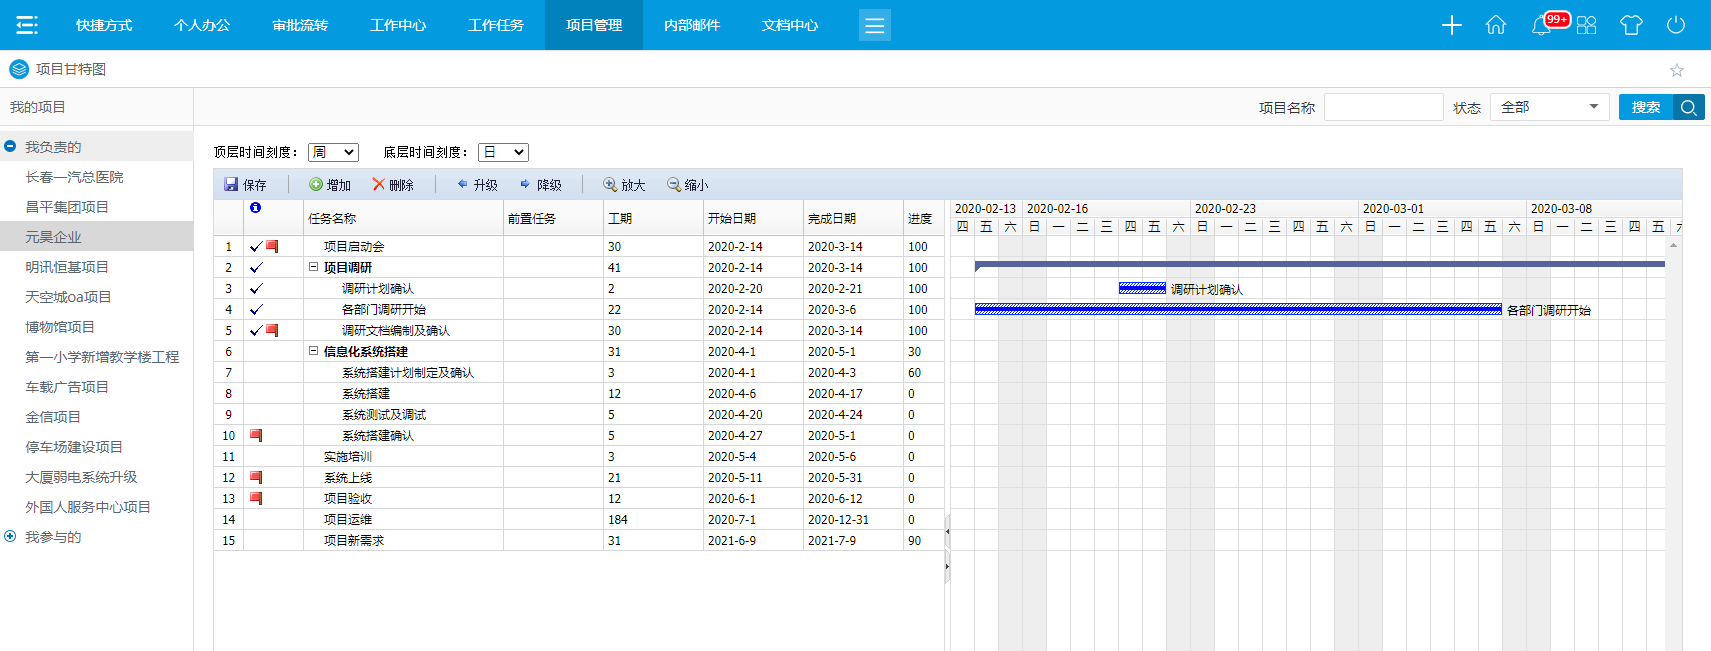The width and height of the screenshot is (1711, 651).
Task: Zoom out with the 缩小 magnifier
Action: pos(673,185)
